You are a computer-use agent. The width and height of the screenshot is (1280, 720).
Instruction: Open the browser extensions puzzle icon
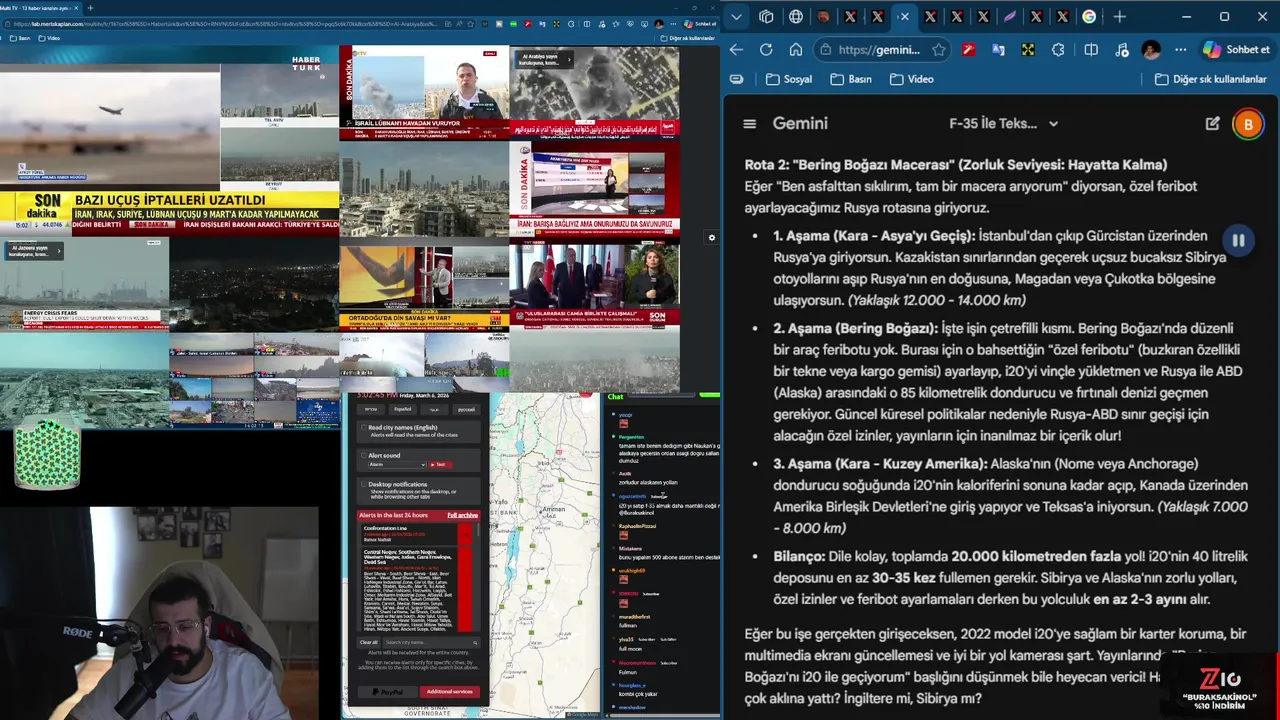click(1059, 49)
